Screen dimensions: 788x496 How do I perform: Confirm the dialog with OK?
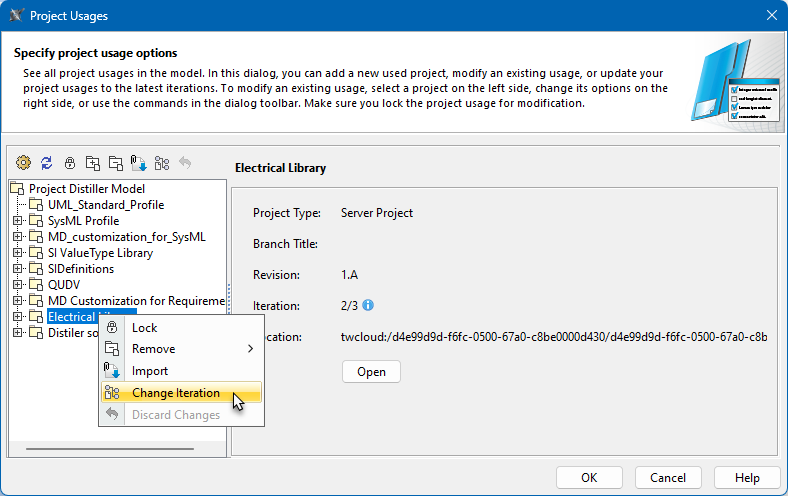(x=589, y=478)
